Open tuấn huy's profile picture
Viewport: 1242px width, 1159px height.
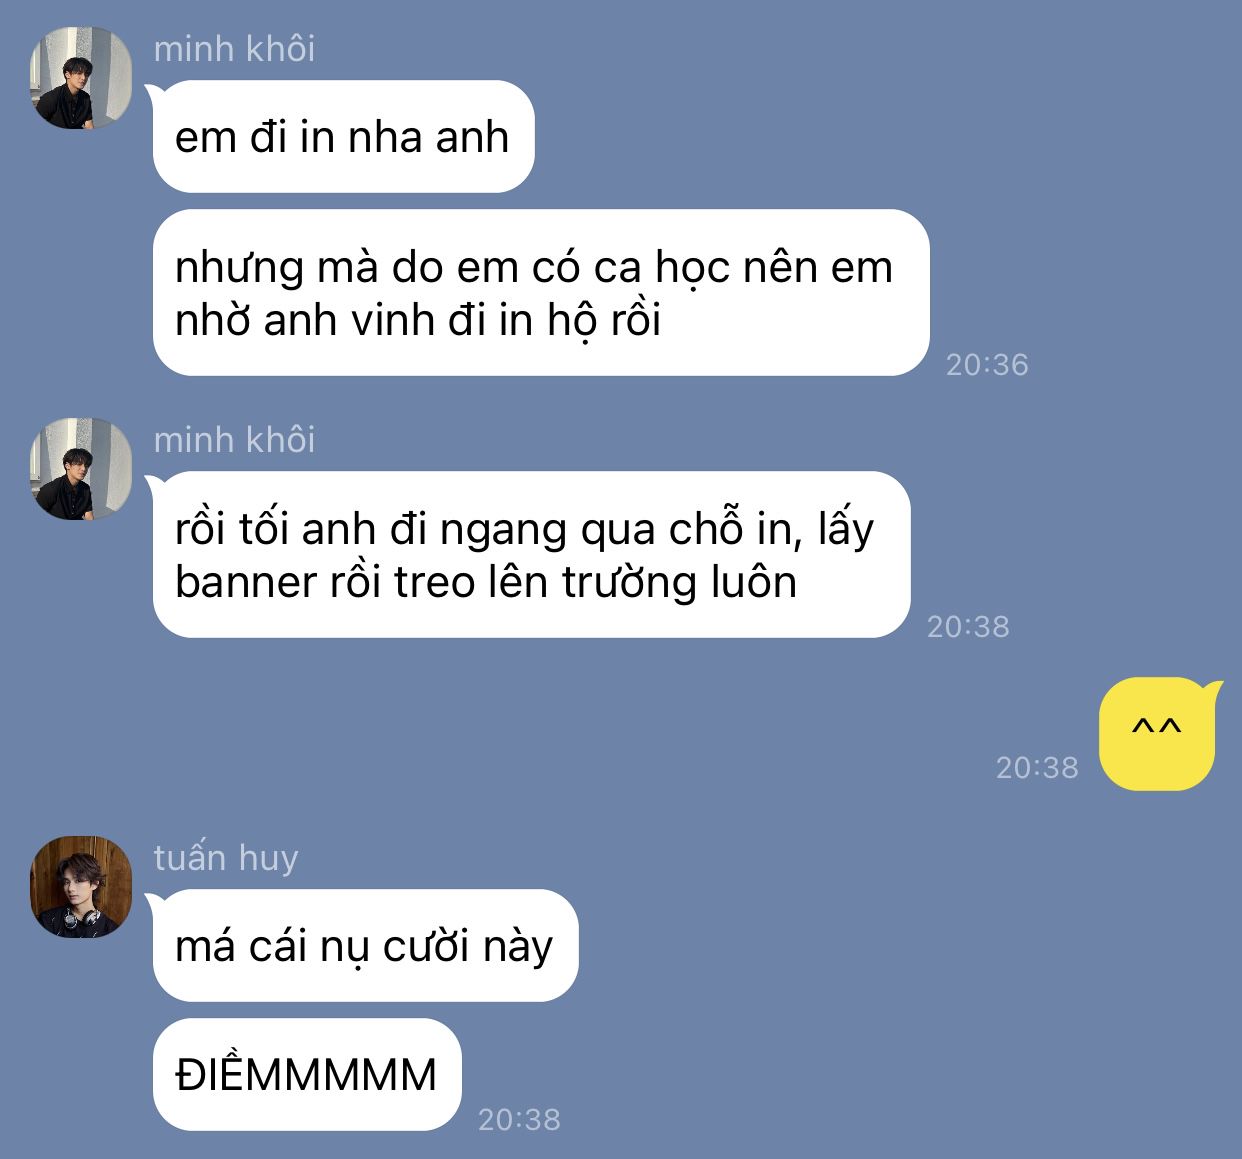[81, 887]
